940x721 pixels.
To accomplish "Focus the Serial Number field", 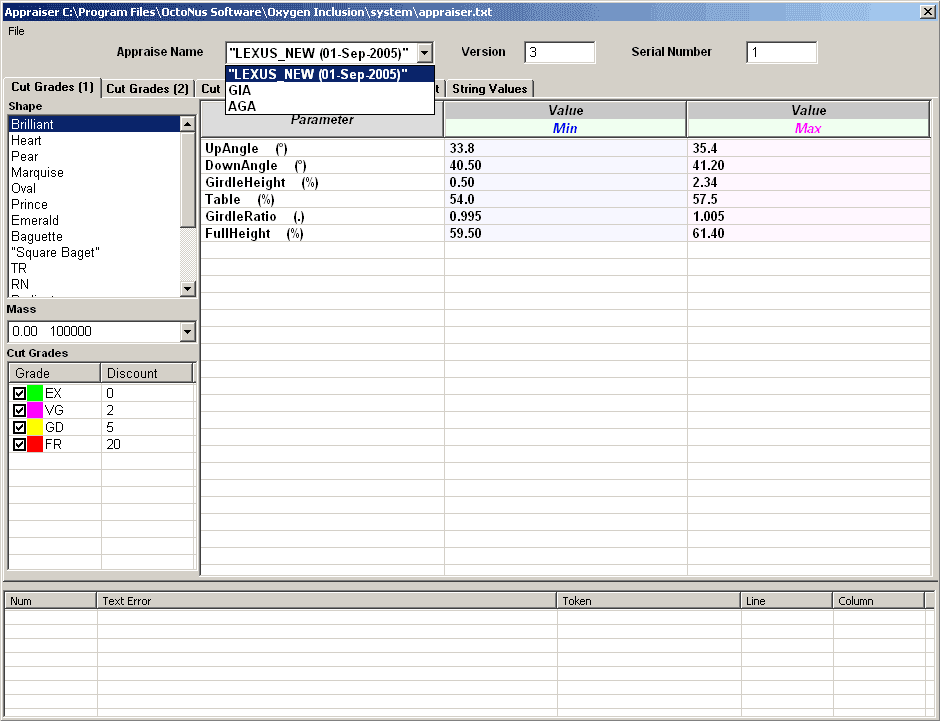I will tap(781, 52).
